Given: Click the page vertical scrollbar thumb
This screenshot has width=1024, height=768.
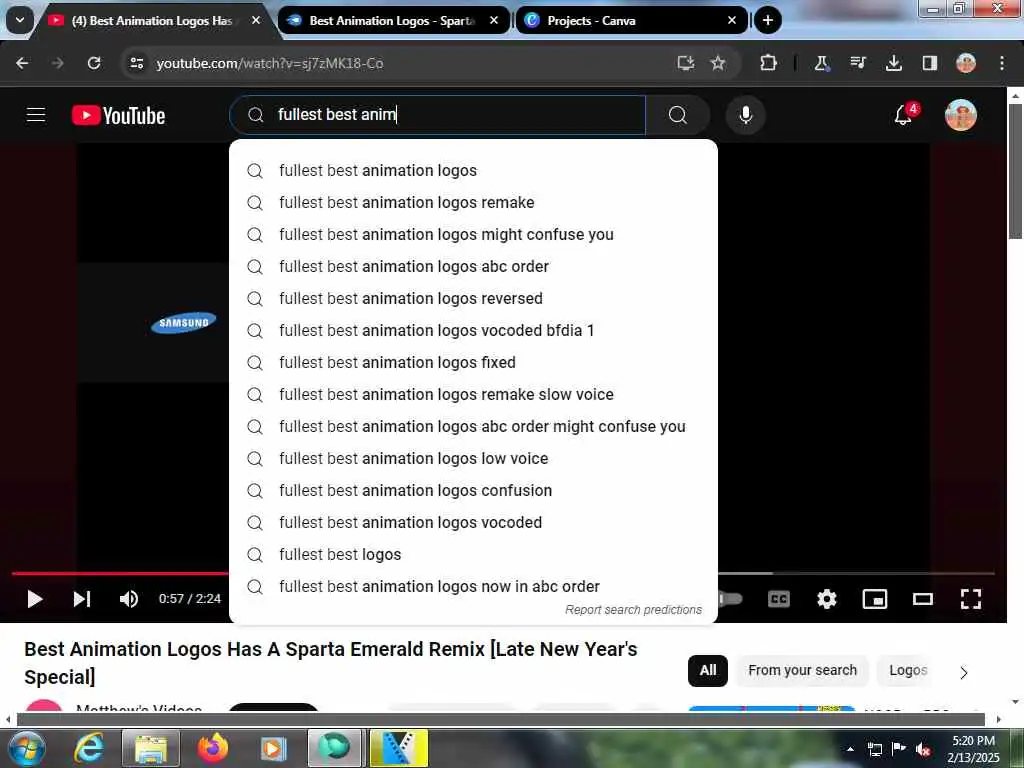Looking at the screenshot, I should (1015, 171).
